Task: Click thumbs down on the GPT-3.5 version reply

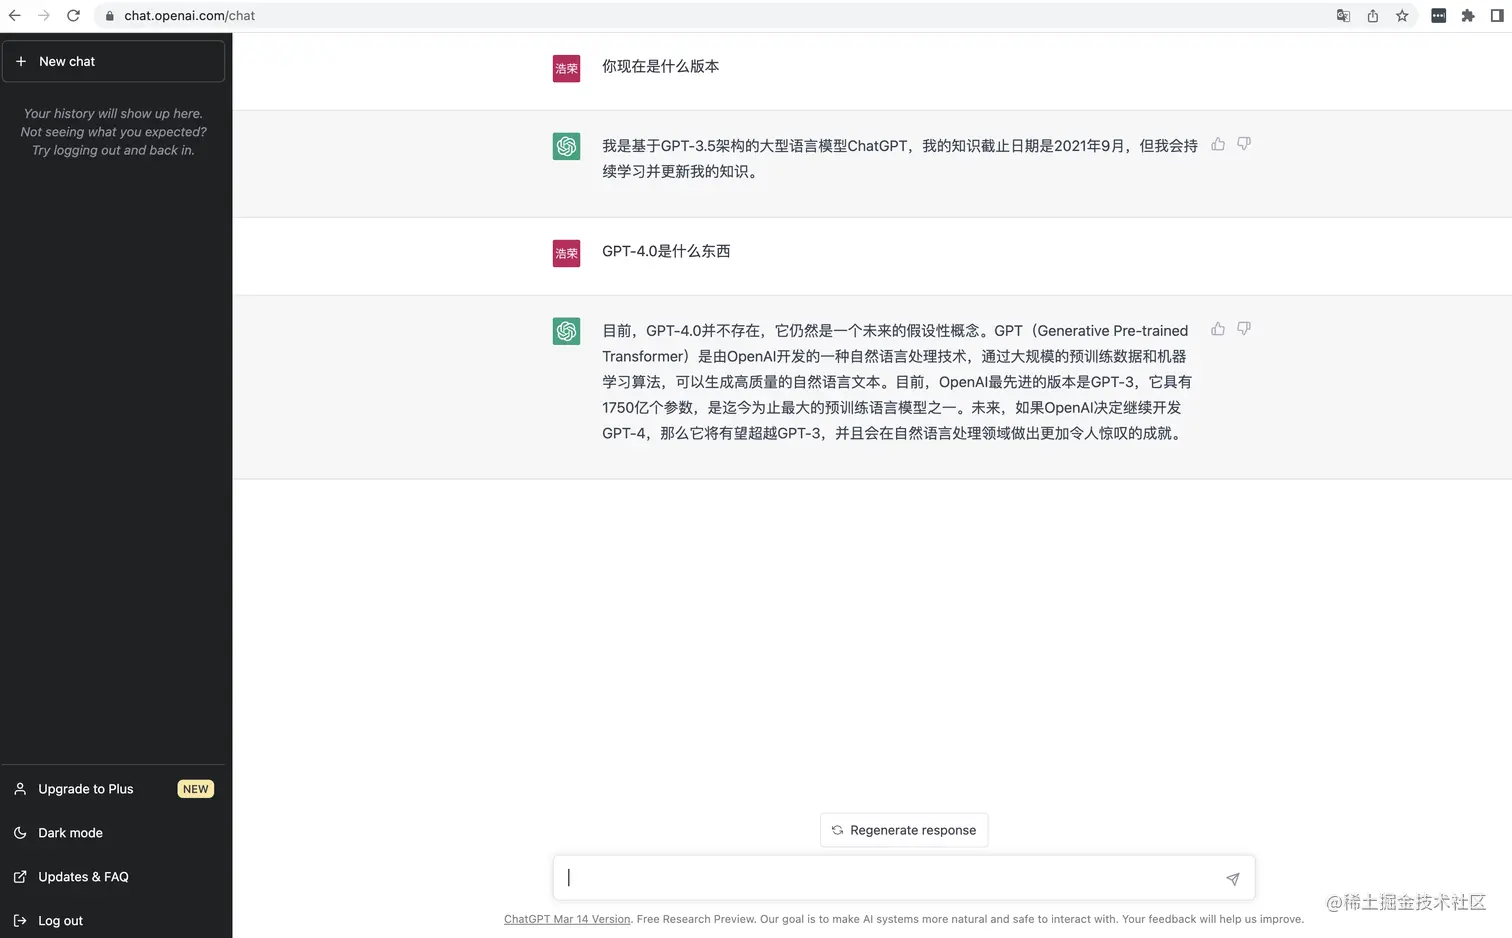Action: 1244,144
